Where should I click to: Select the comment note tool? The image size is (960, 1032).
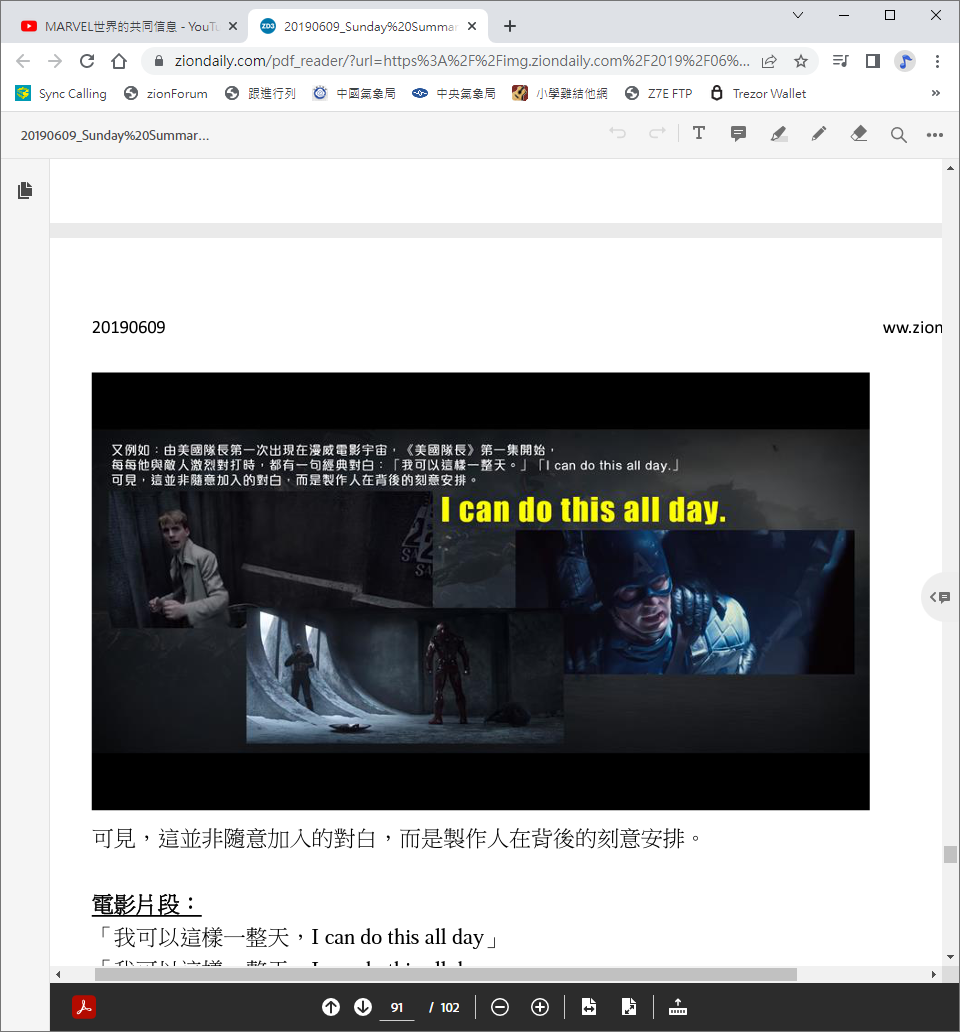pyautogui.click(x=739, y=134)
